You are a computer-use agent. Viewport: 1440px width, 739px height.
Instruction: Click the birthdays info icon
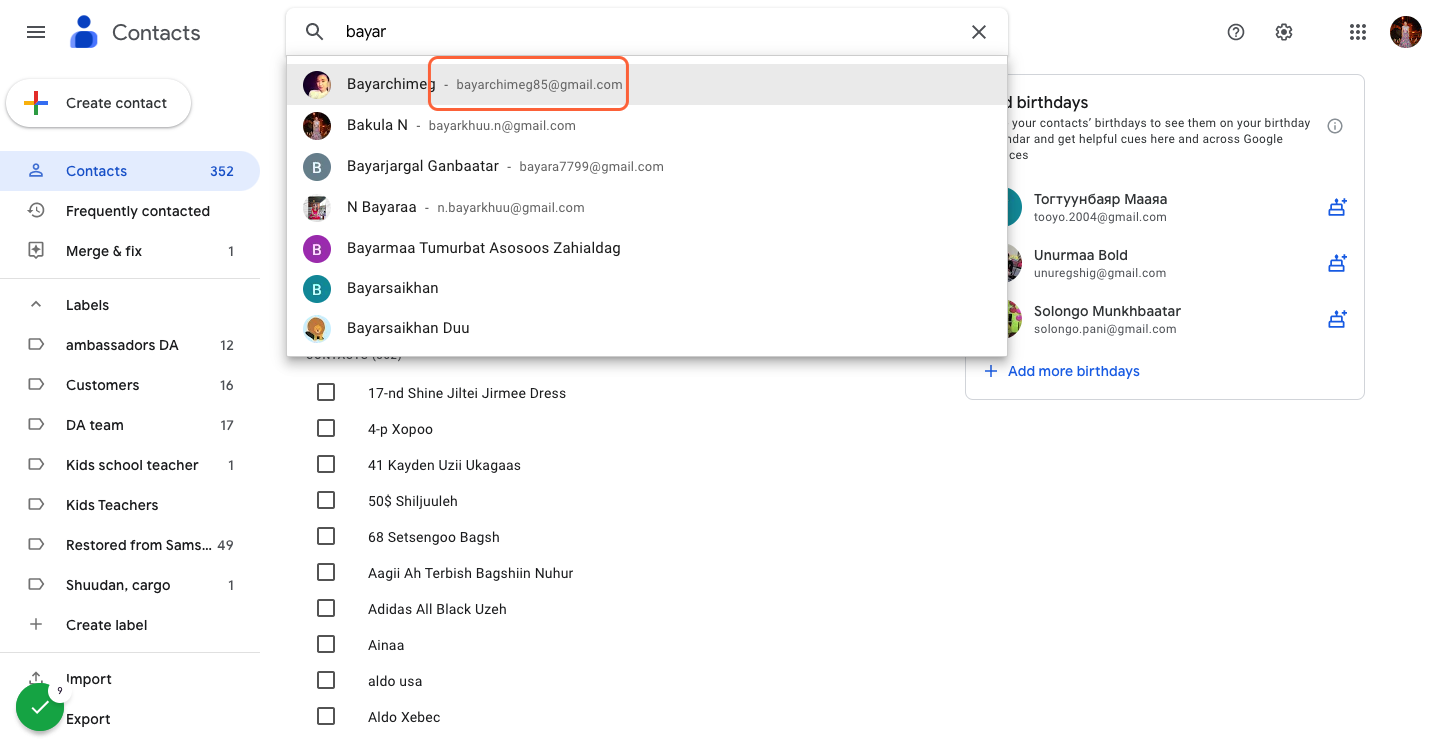click(1335, 126)
